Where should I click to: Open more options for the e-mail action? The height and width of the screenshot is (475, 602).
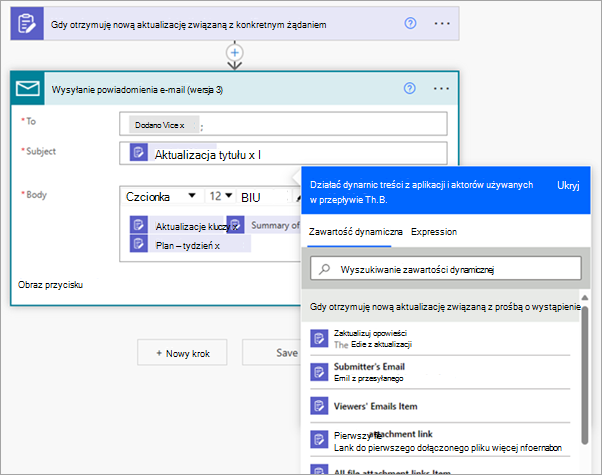click(x=442, y=89)
